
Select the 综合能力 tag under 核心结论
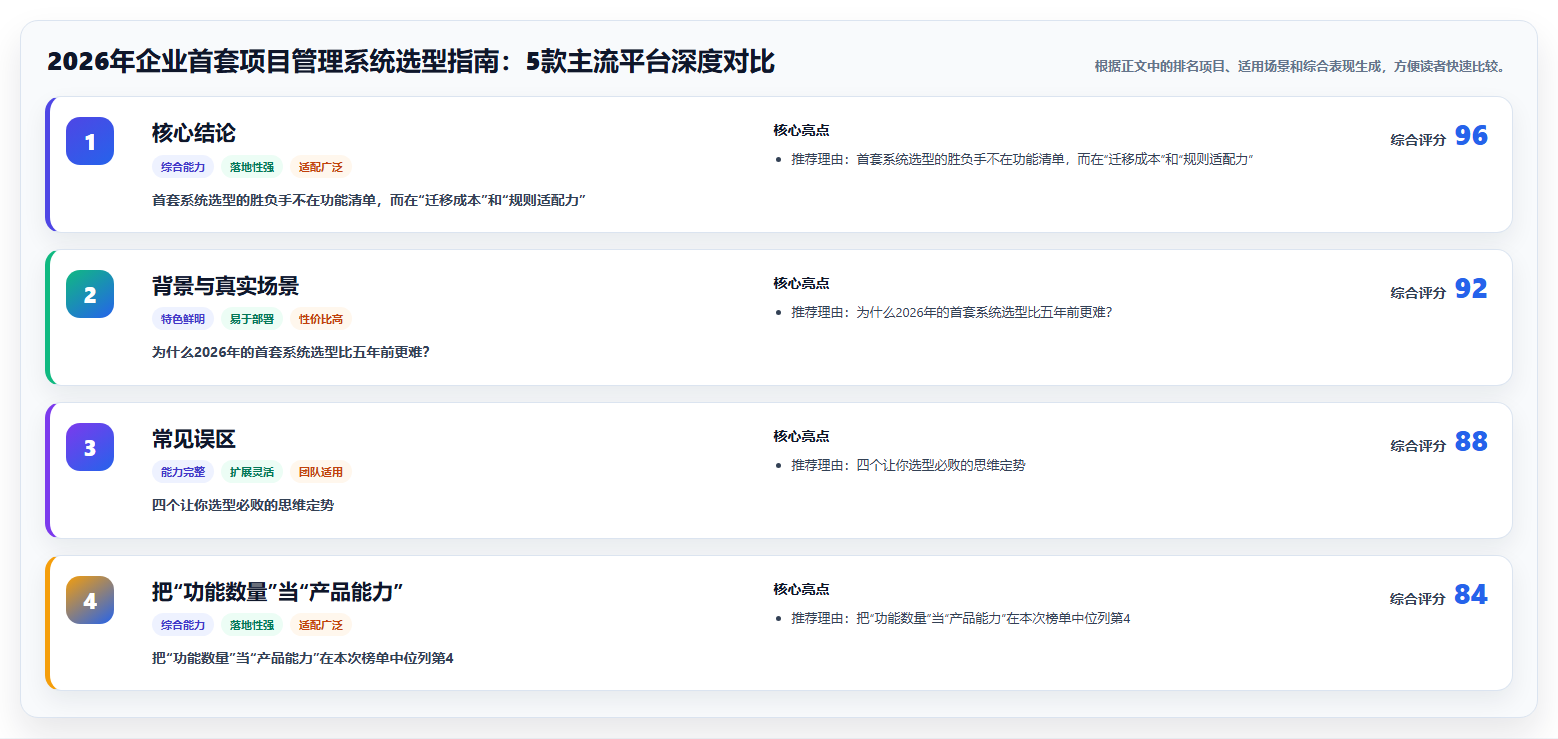click(x=183, y=167)
